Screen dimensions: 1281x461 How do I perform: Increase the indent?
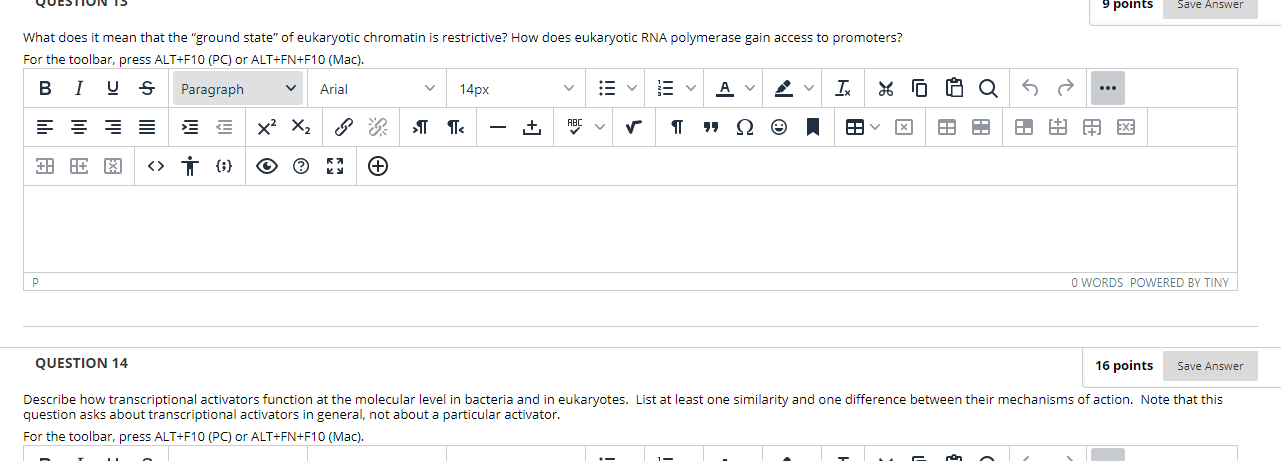tap(190, 127)
